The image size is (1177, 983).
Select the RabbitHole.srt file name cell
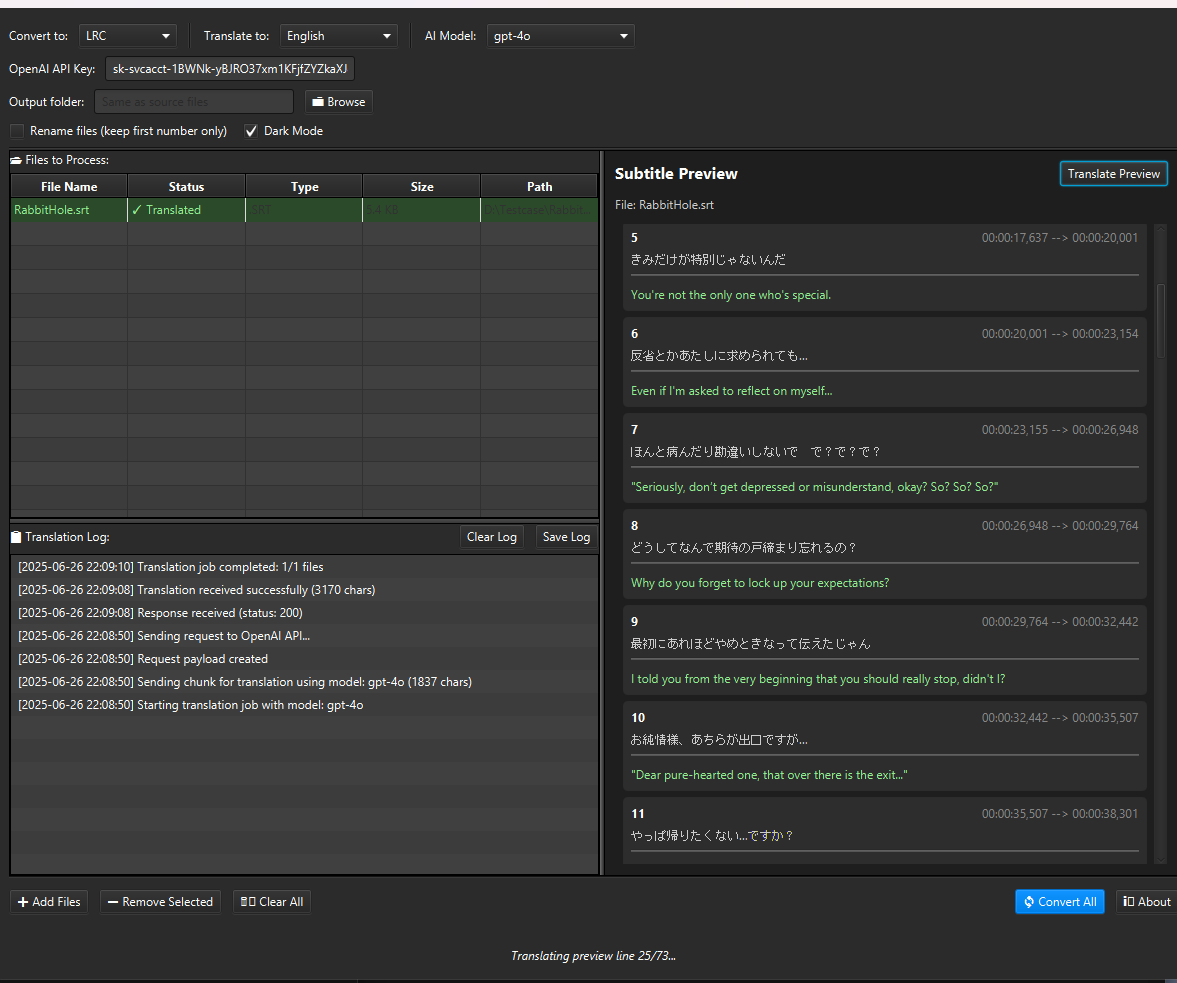pyautogui.click(x=69, y=210)
